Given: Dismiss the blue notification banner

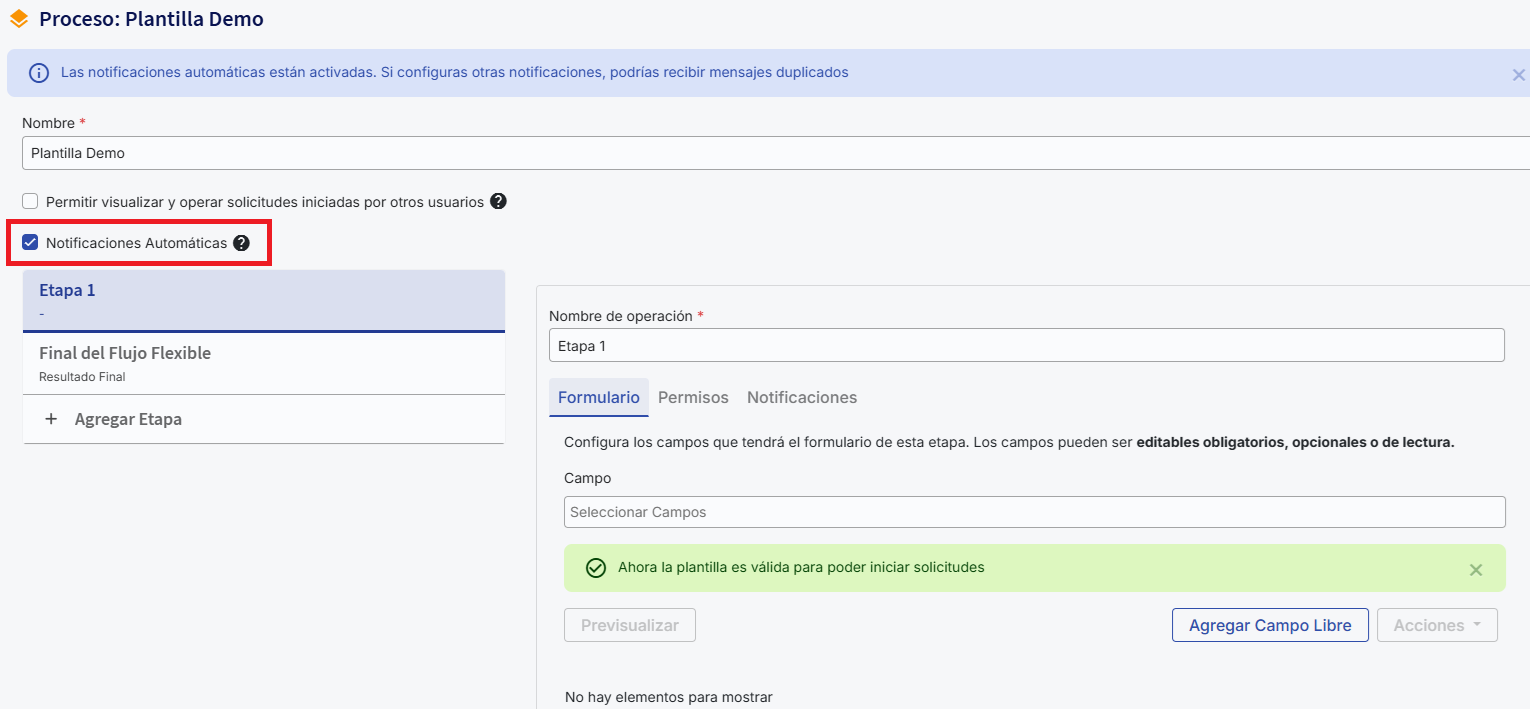Looking at the screenshot, I should (x=1518, y=74).
